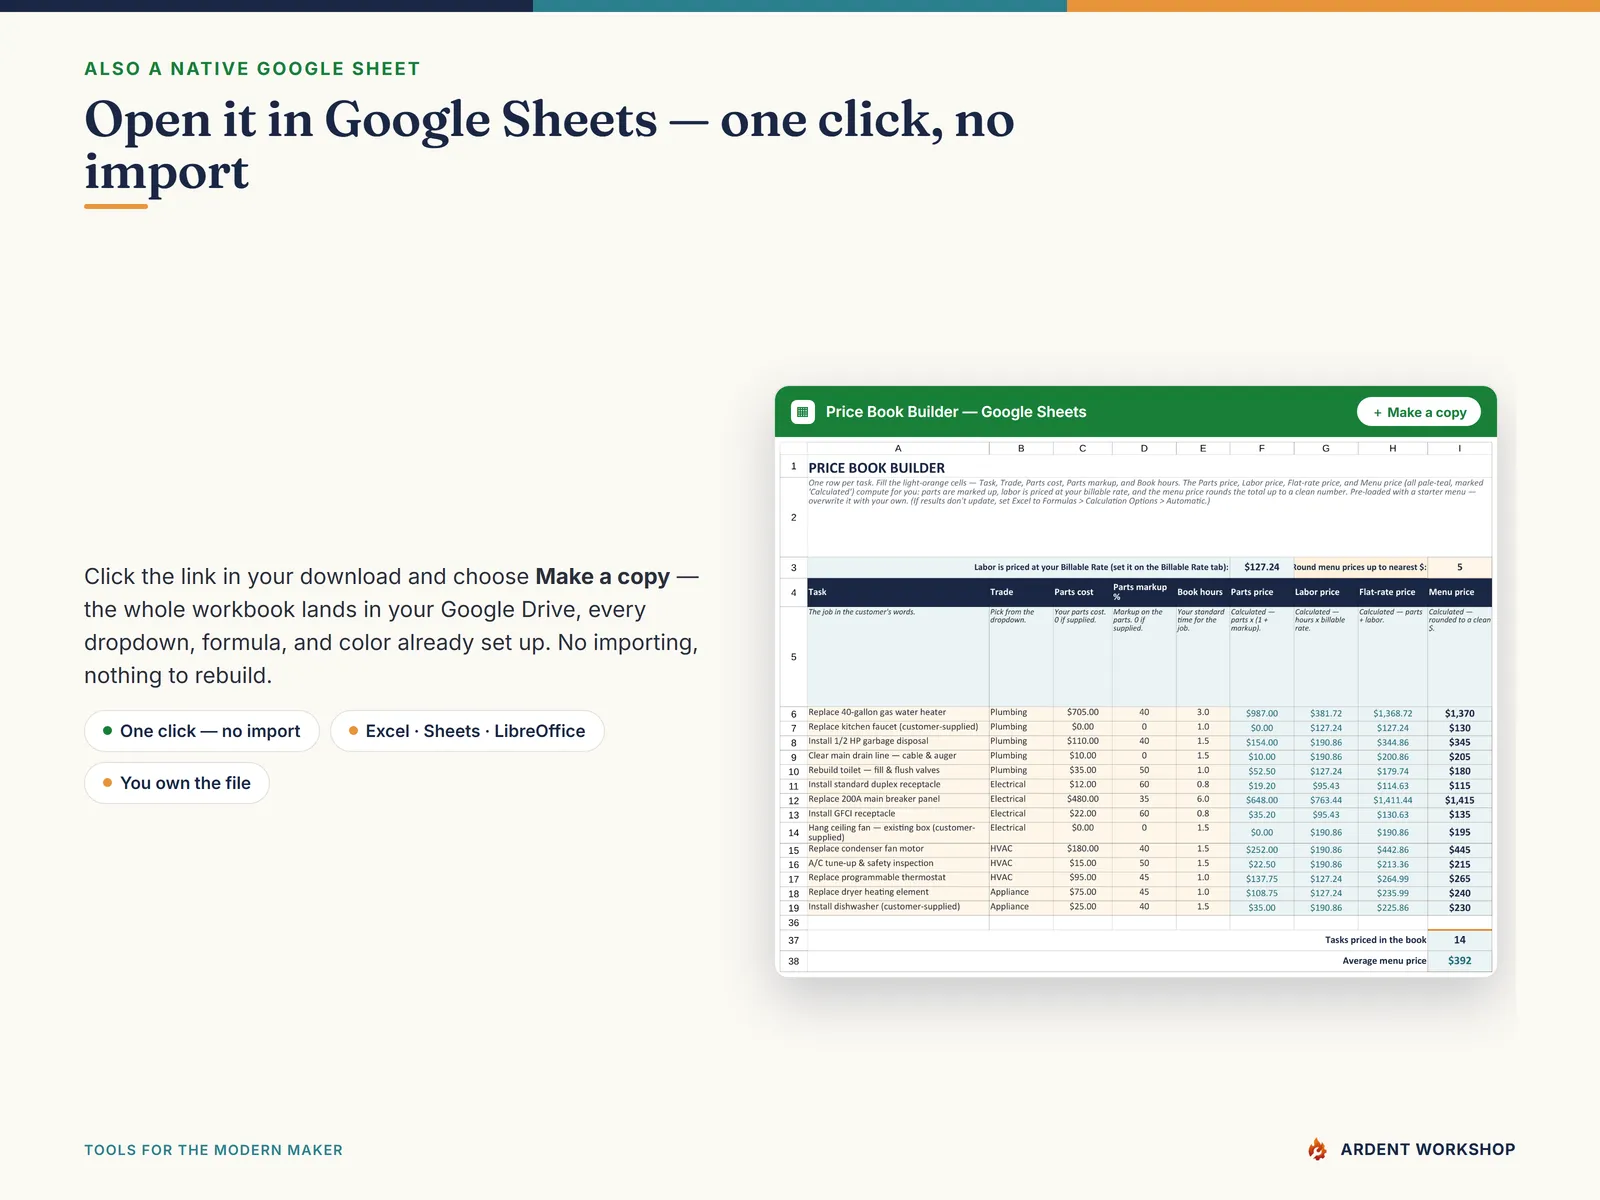This screenshot has width=1600, height=1200.
Task: Click the '+ Make a copy' button
Action: [1419, 412]
